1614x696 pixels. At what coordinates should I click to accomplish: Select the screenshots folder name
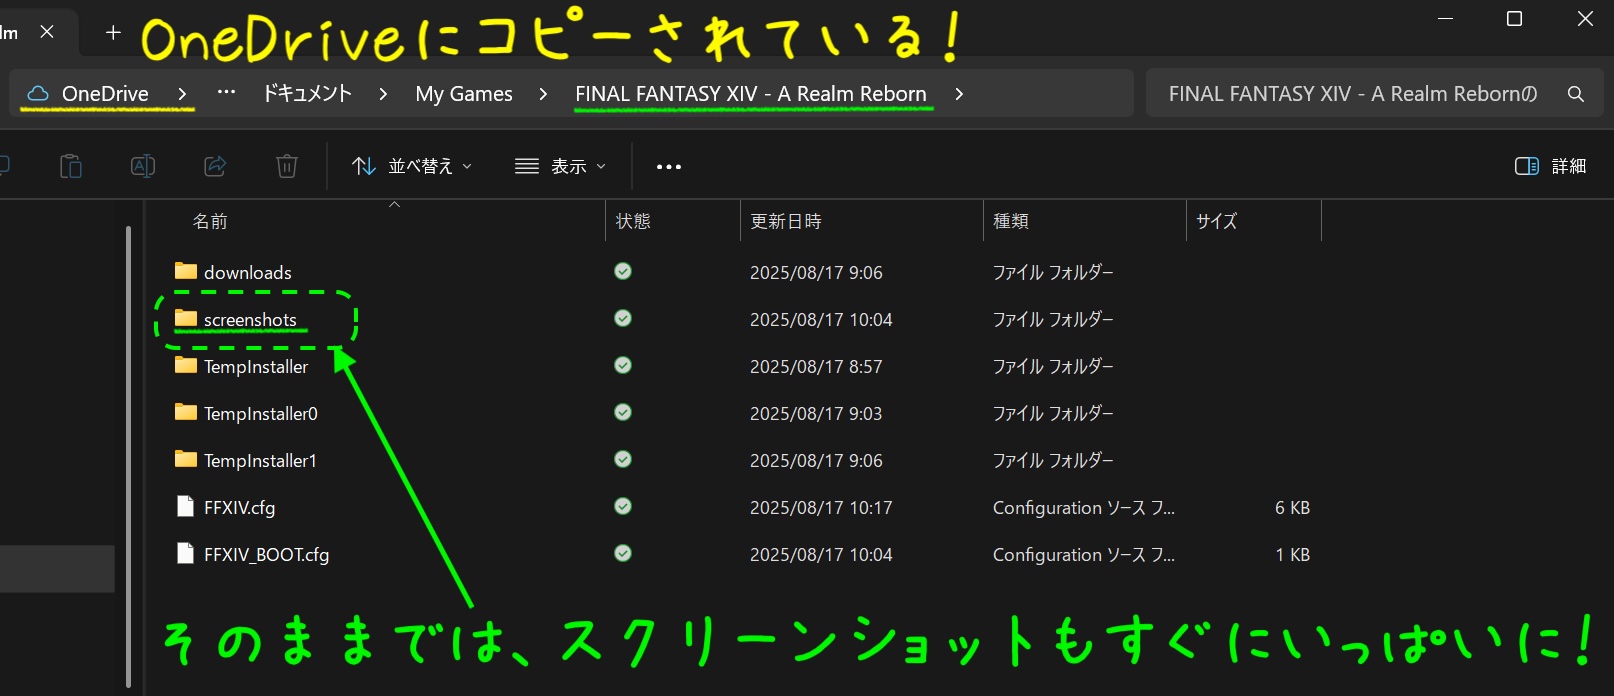[x=250, y=320]
